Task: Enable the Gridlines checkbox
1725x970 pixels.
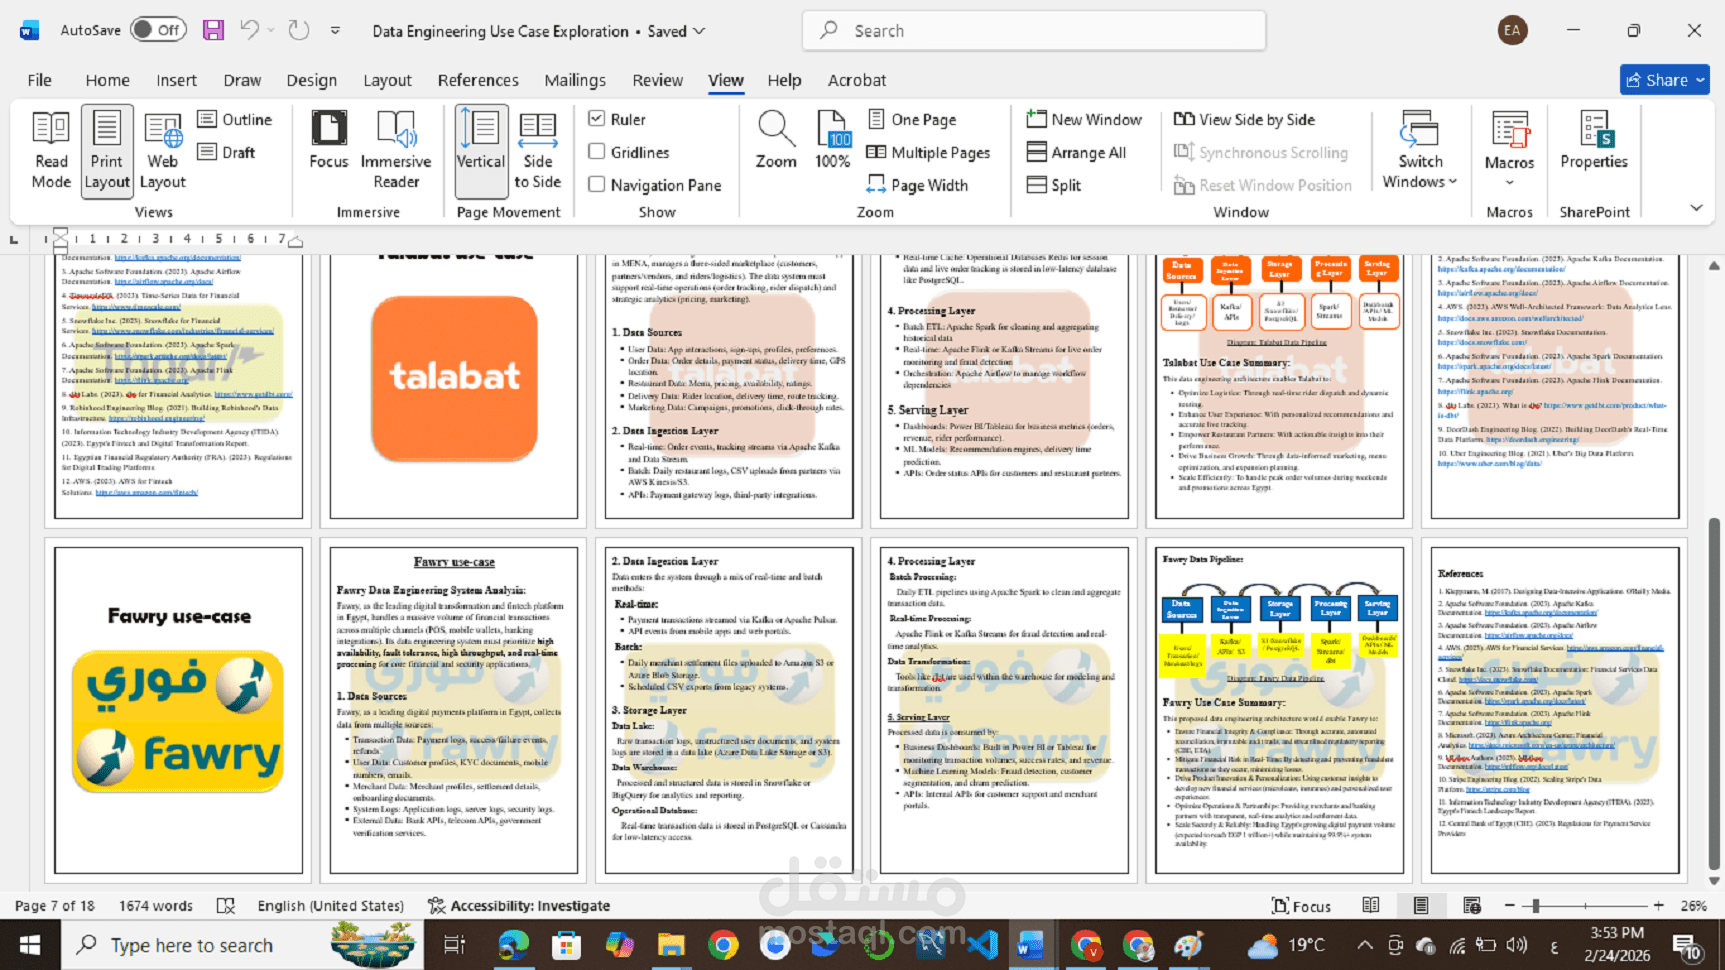Action: pyautogui.click(x=597, y=152)
